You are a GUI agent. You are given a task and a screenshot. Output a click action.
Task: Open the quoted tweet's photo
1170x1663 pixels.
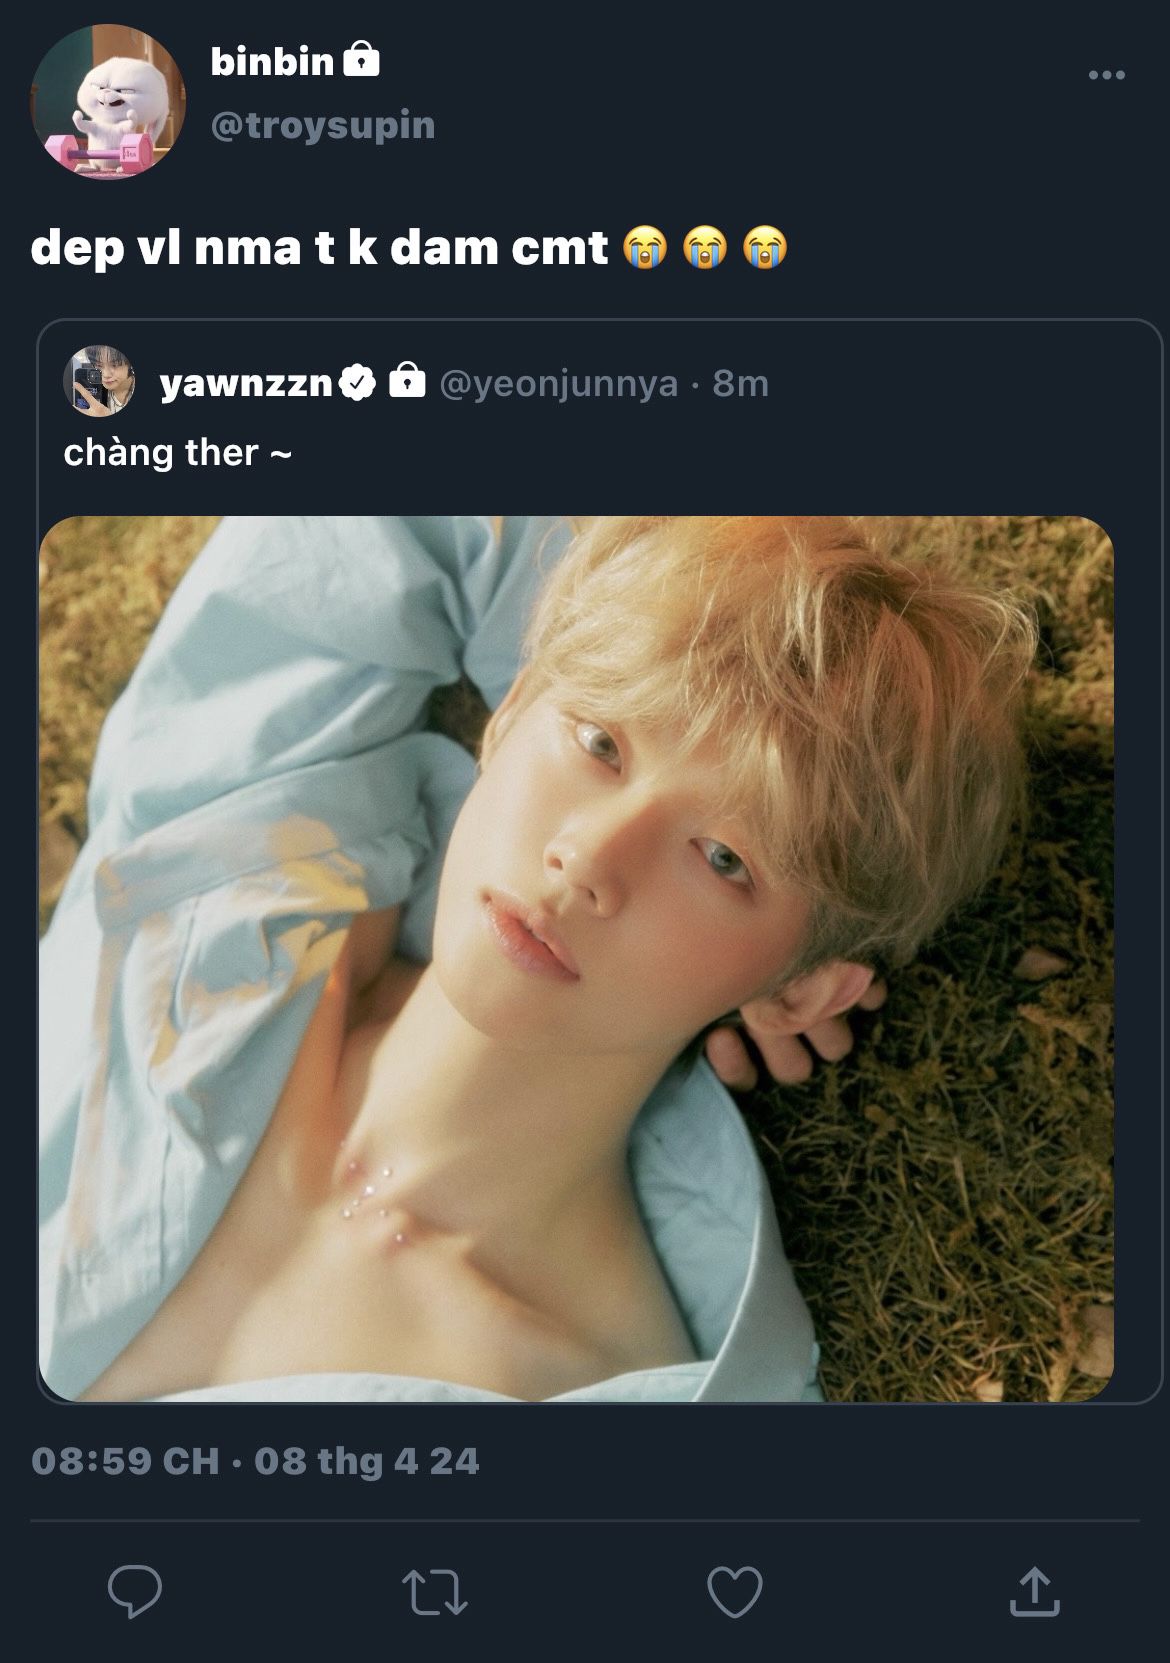tap(576, 958)
